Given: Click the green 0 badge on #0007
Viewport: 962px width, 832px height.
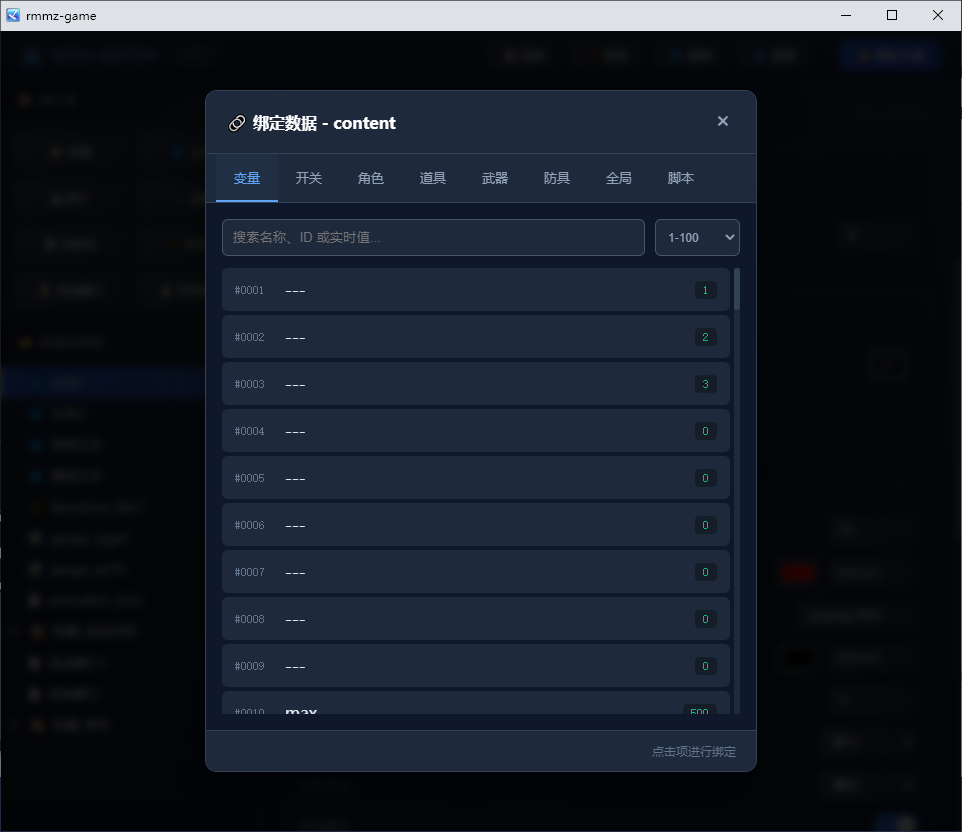Looking at the screenshot, I should click(706, 572).
